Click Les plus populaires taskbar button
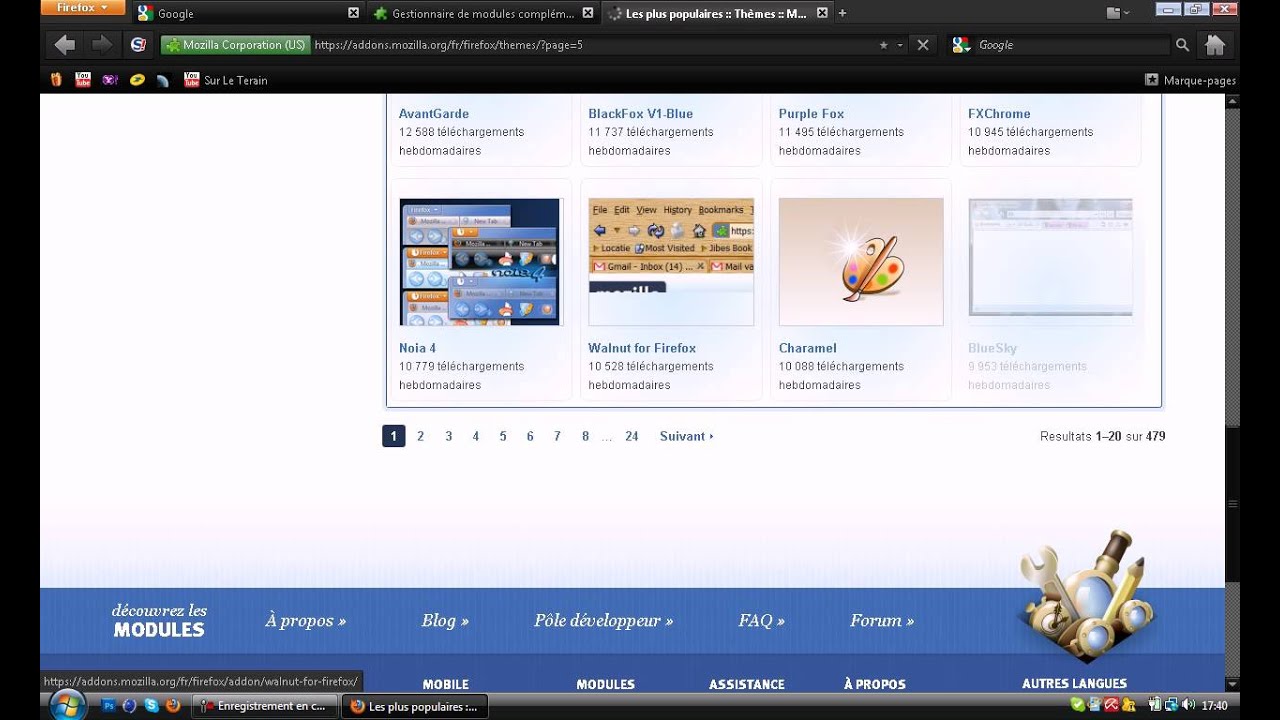 click(x=415, y=706)
